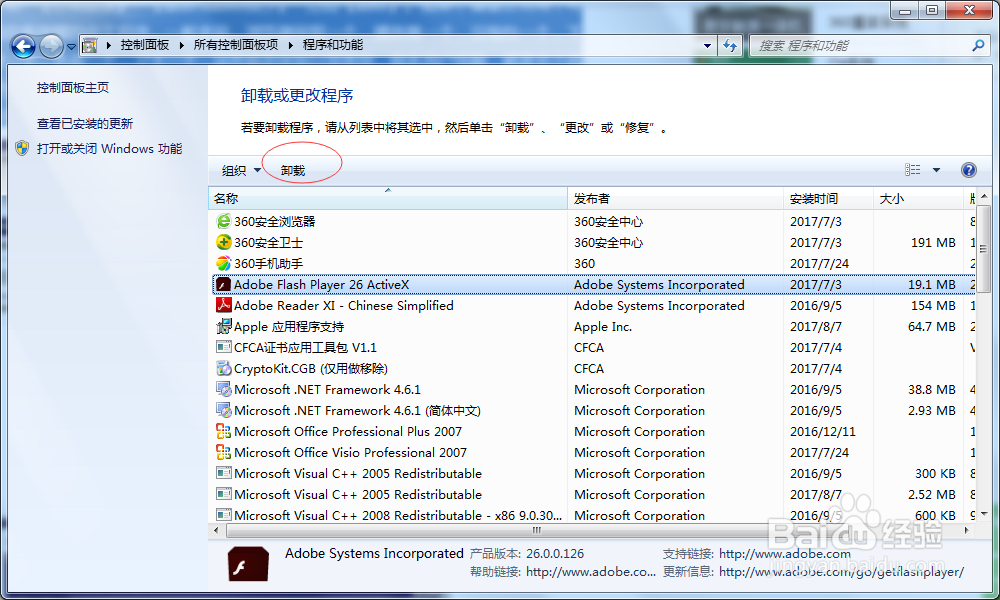Select the text 360安全浏览器
The image size is (1000, 600).
[x=274, y=221]
